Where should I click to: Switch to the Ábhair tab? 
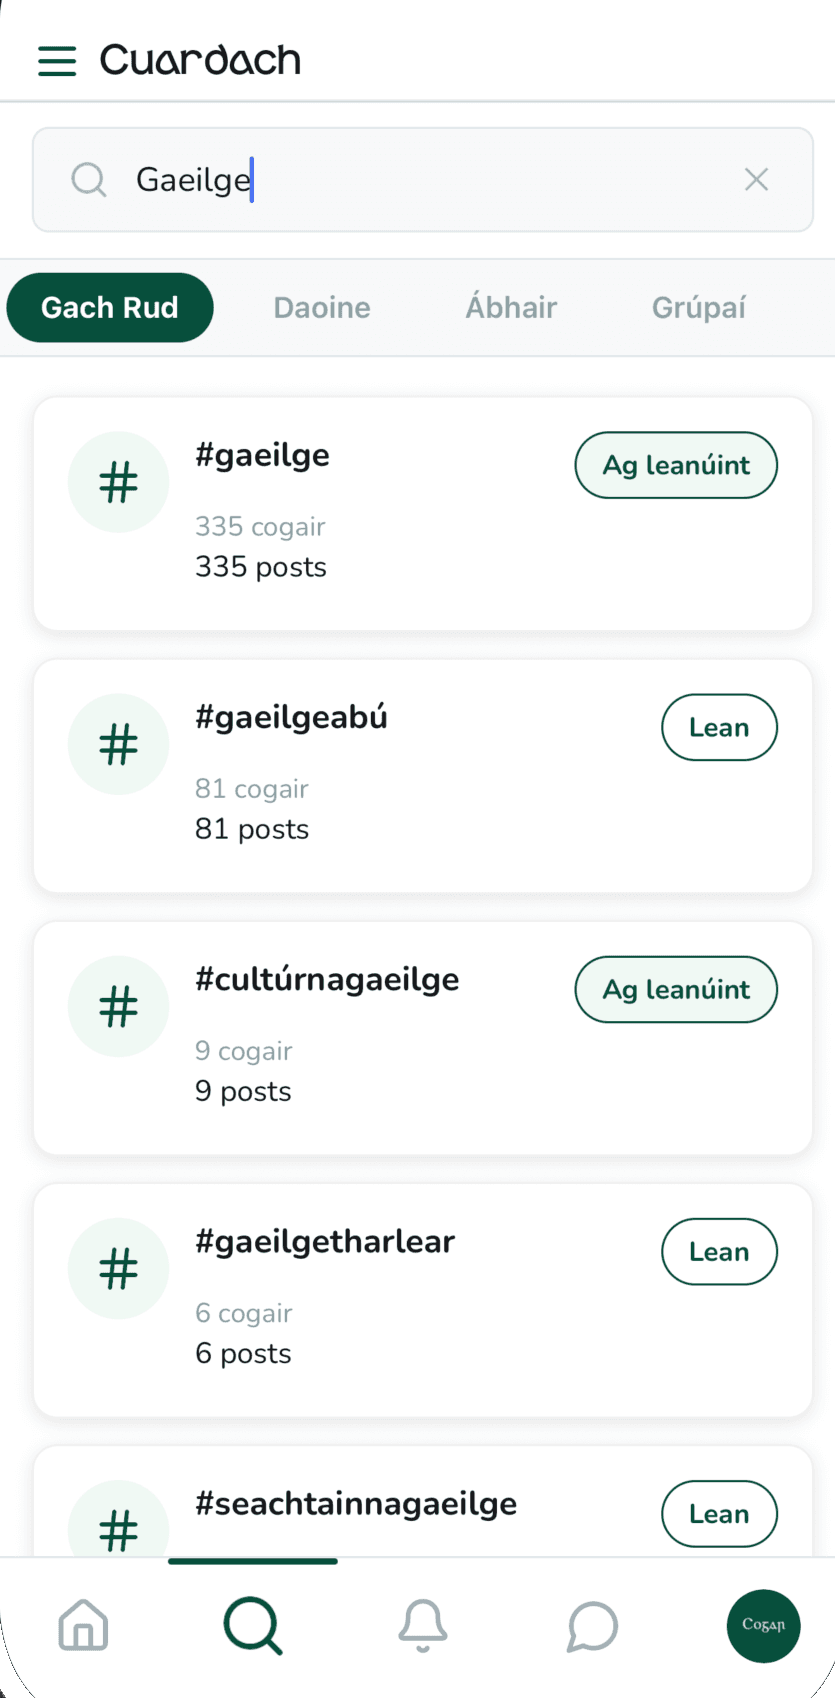[511, 307]
